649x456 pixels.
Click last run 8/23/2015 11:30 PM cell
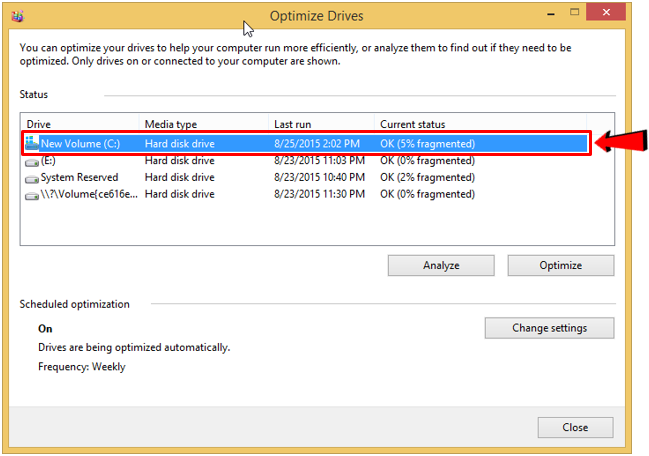pyautogui.click(x=319, y=194)
